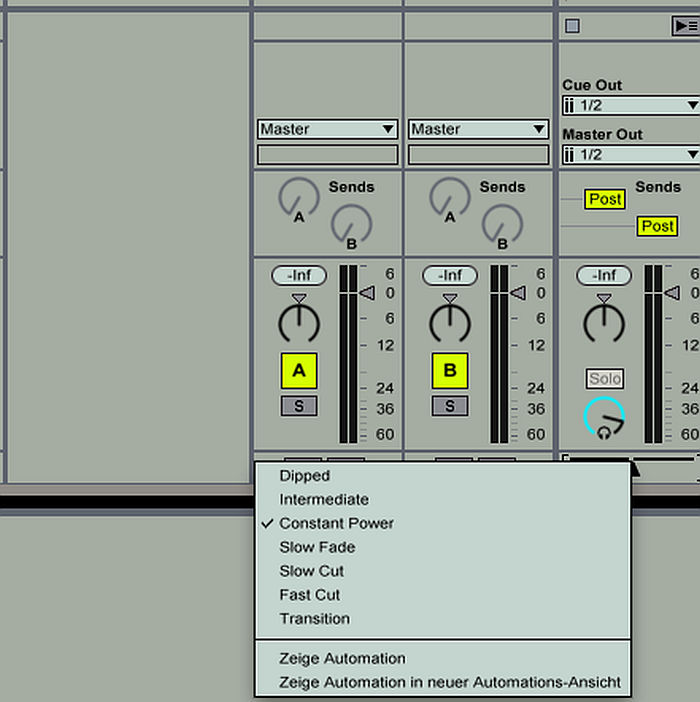Screen dimensions: 700x702
Task: Click Send A knob on track A
Action: tap(298, 198)
